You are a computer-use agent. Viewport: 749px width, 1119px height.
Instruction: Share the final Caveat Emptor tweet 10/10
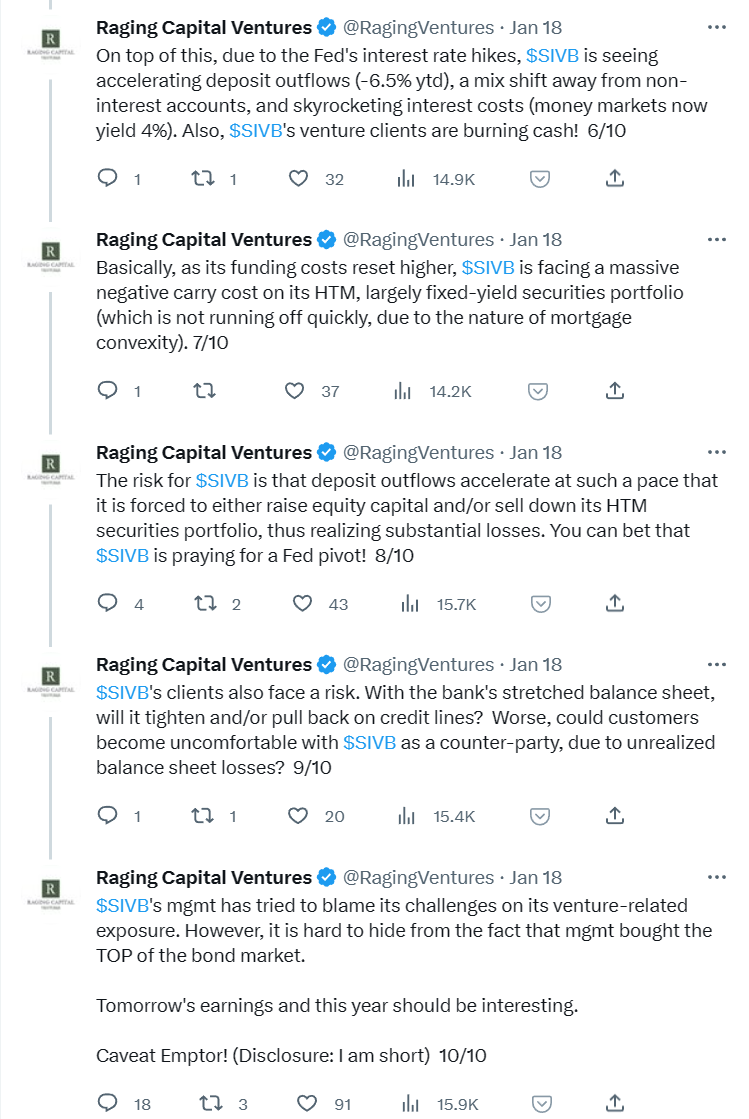614,1104
